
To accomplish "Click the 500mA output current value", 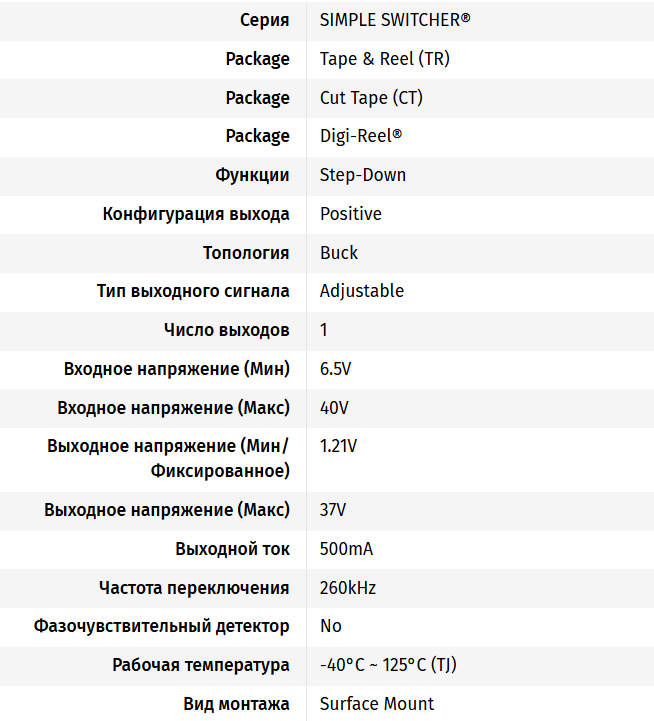I will [346, 549].
